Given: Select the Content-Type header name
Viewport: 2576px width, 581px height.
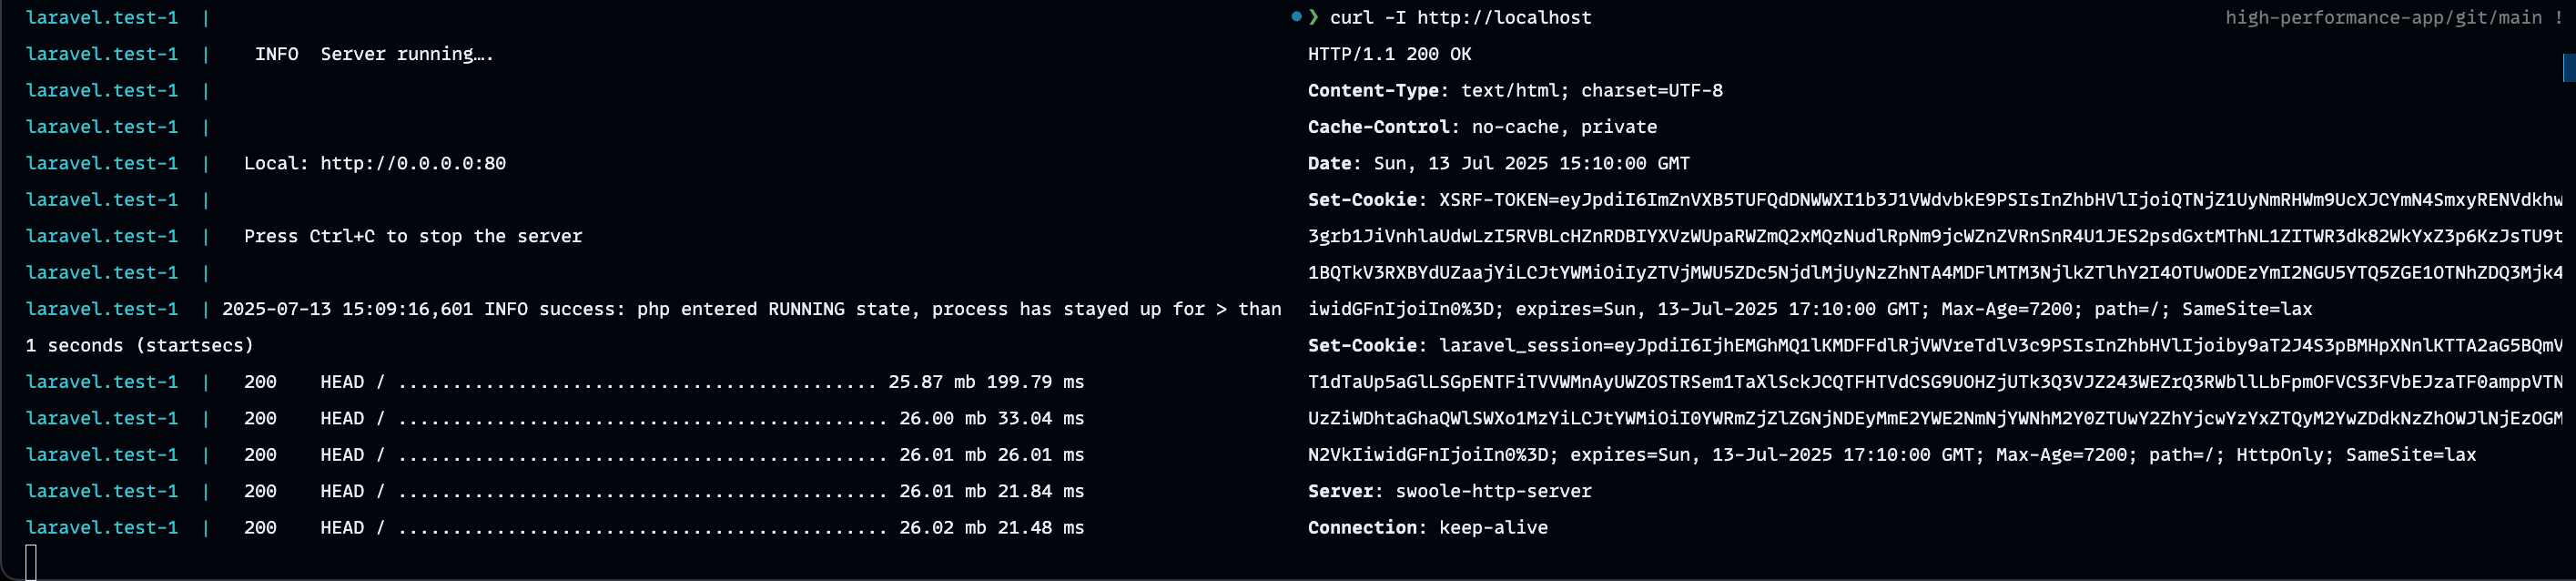Looking at the screenshot, I should [1373, 90].
